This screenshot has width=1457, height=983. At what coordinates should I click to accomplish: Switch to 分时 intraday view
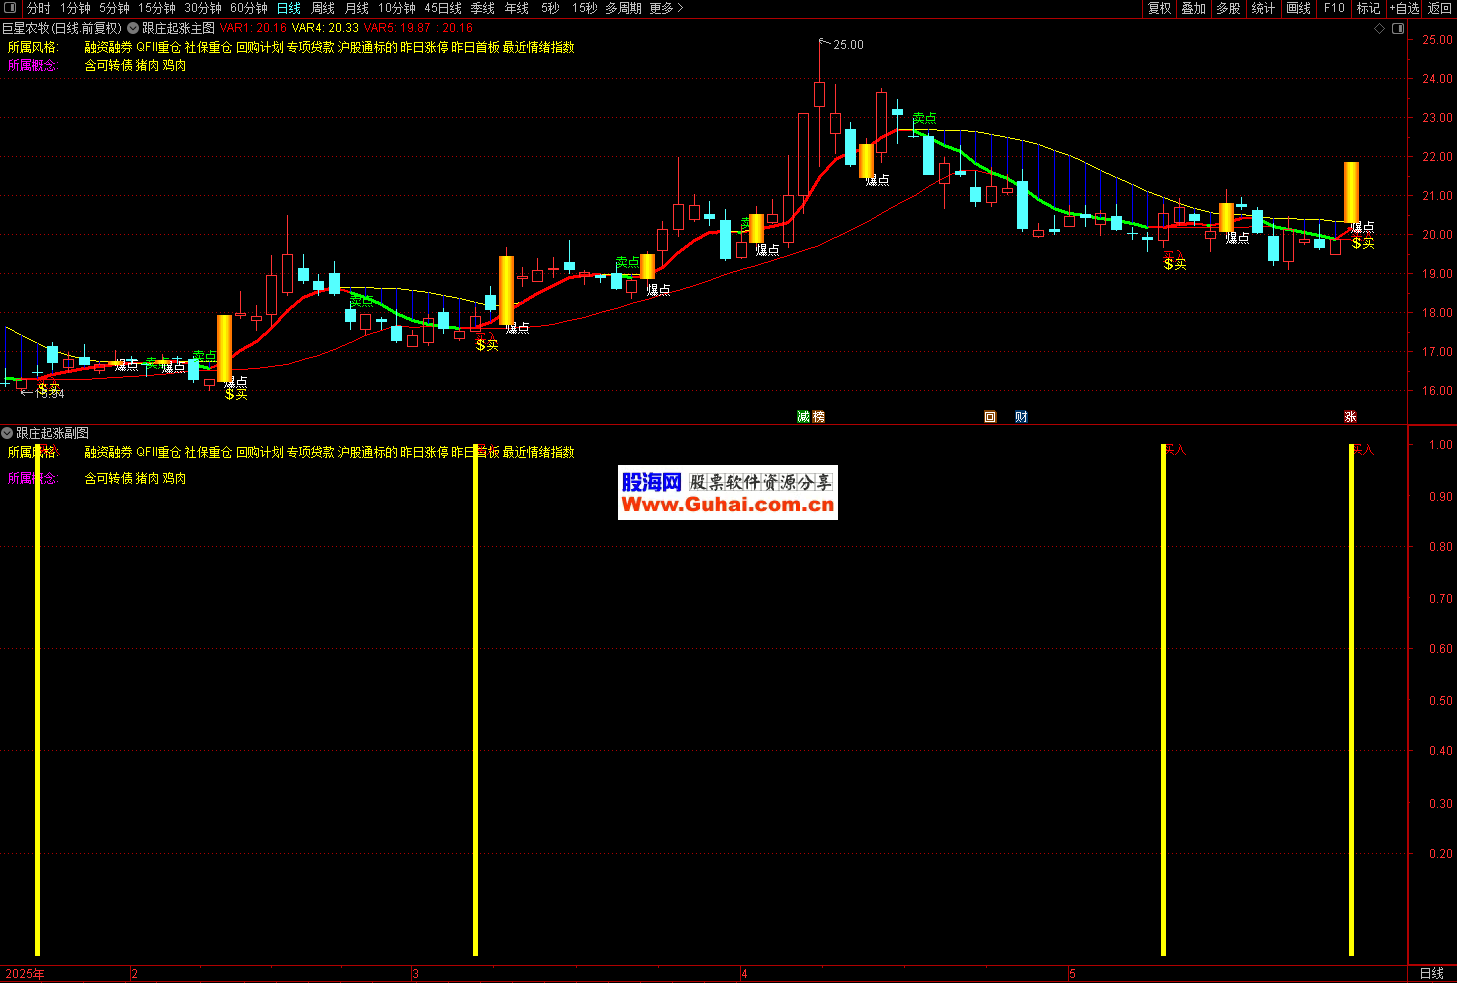(38, 8)
